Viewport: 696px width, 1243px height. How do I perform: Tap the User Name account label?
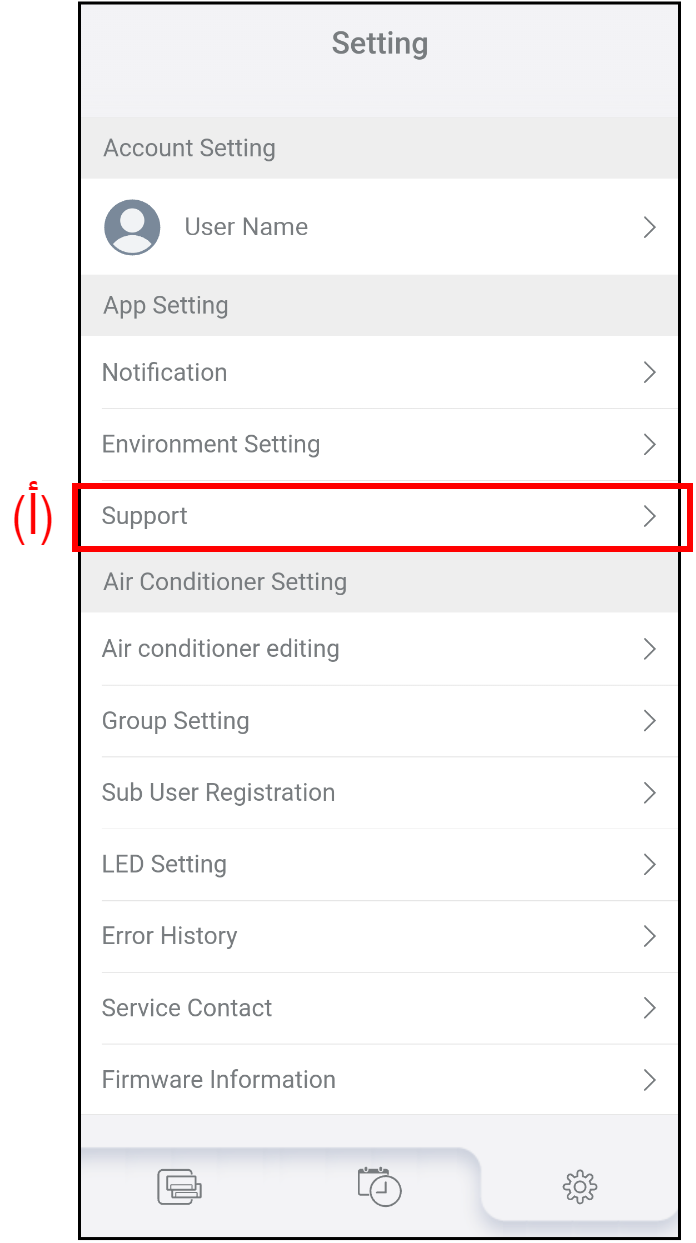(246, 227)
